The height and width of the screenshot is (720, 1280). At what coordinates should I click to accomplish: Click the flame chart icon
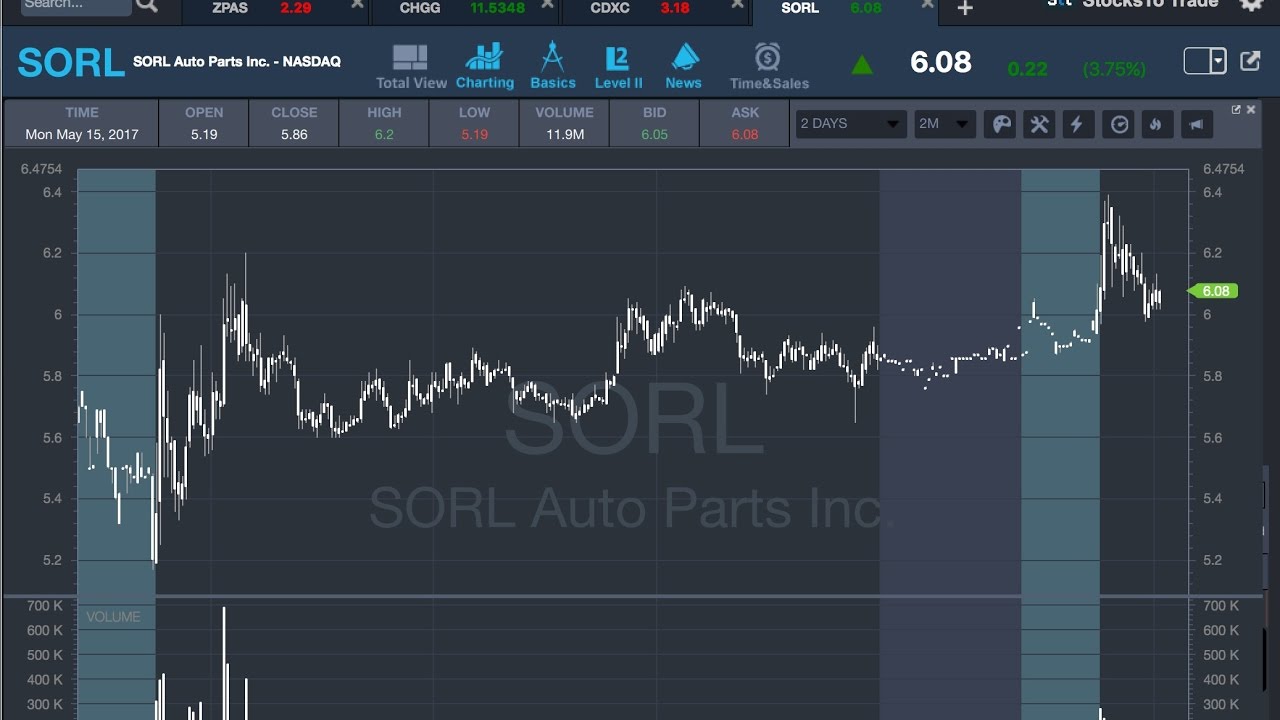pyautogui.click(x=1156, y=124)
